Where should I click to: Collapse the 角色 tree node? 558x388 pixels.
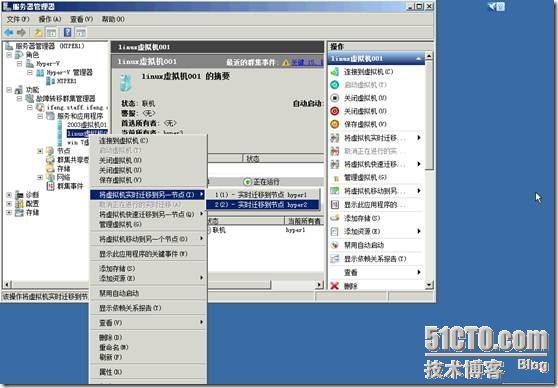(9, 55)
